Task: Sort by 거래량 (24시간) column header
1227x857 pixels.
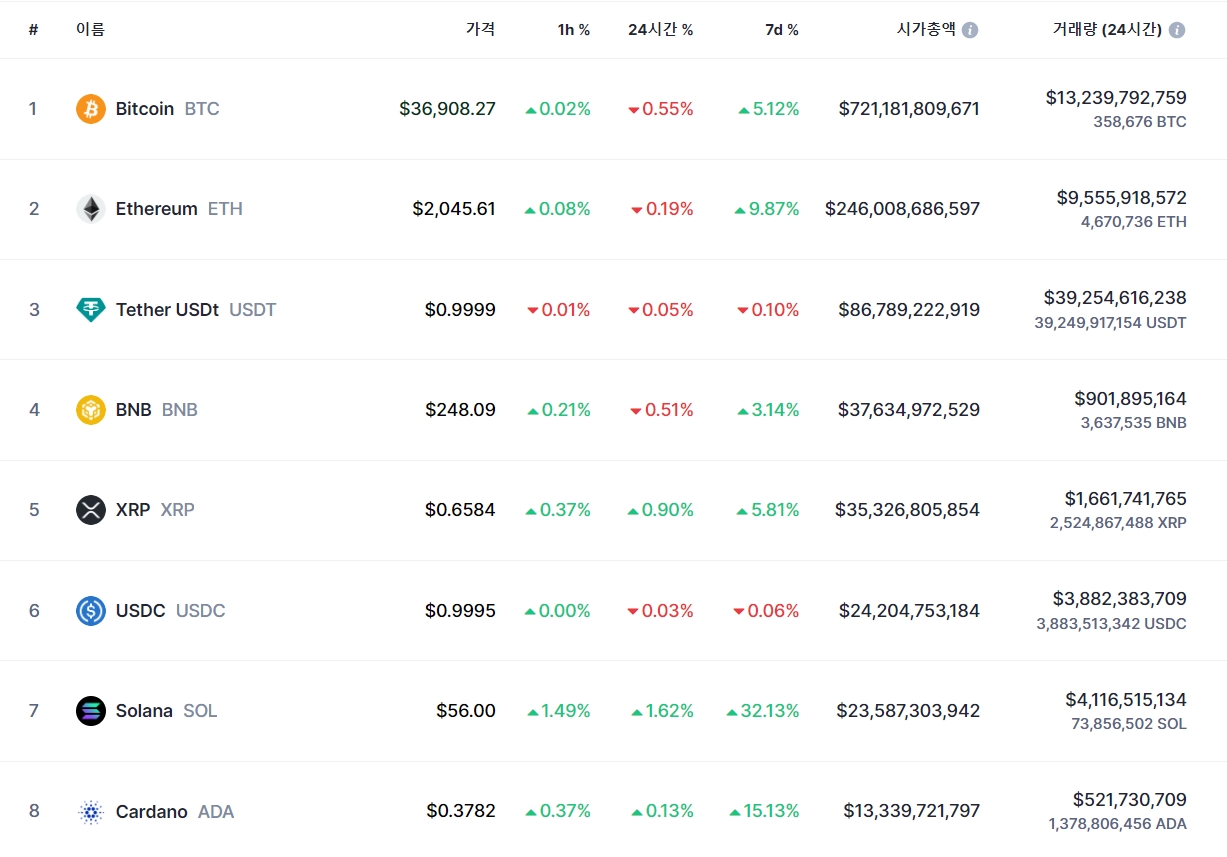Action: click(1107, 30)
